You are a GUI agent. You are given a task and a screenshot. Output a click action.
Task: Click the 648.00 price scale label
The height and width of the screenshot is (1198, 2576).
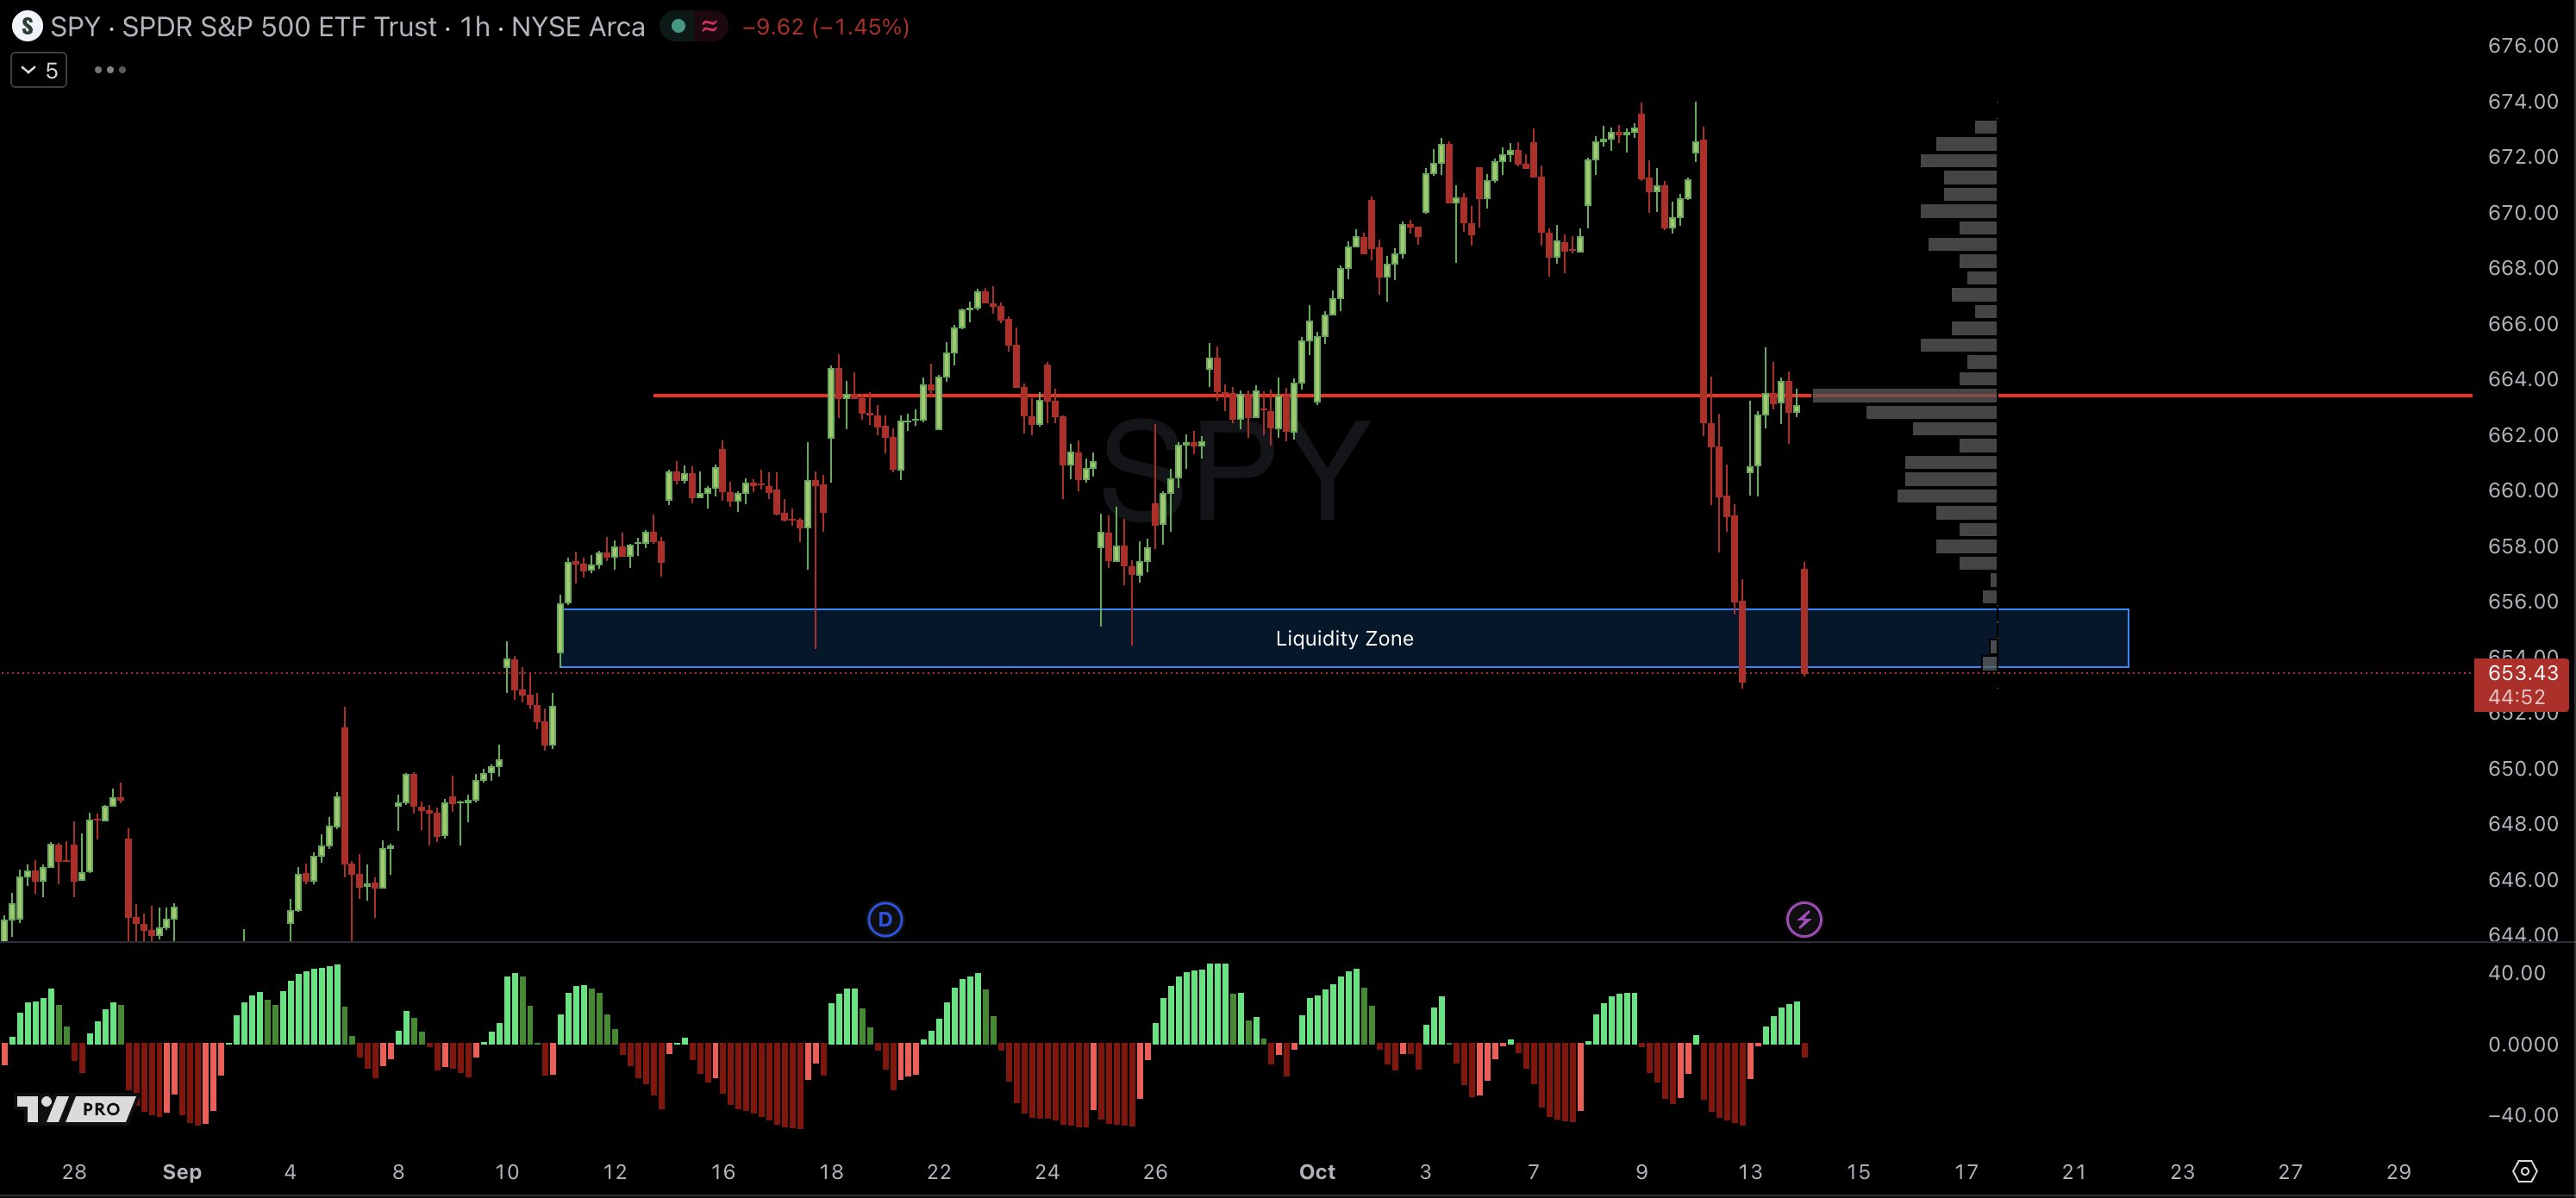pos(2523,823)
